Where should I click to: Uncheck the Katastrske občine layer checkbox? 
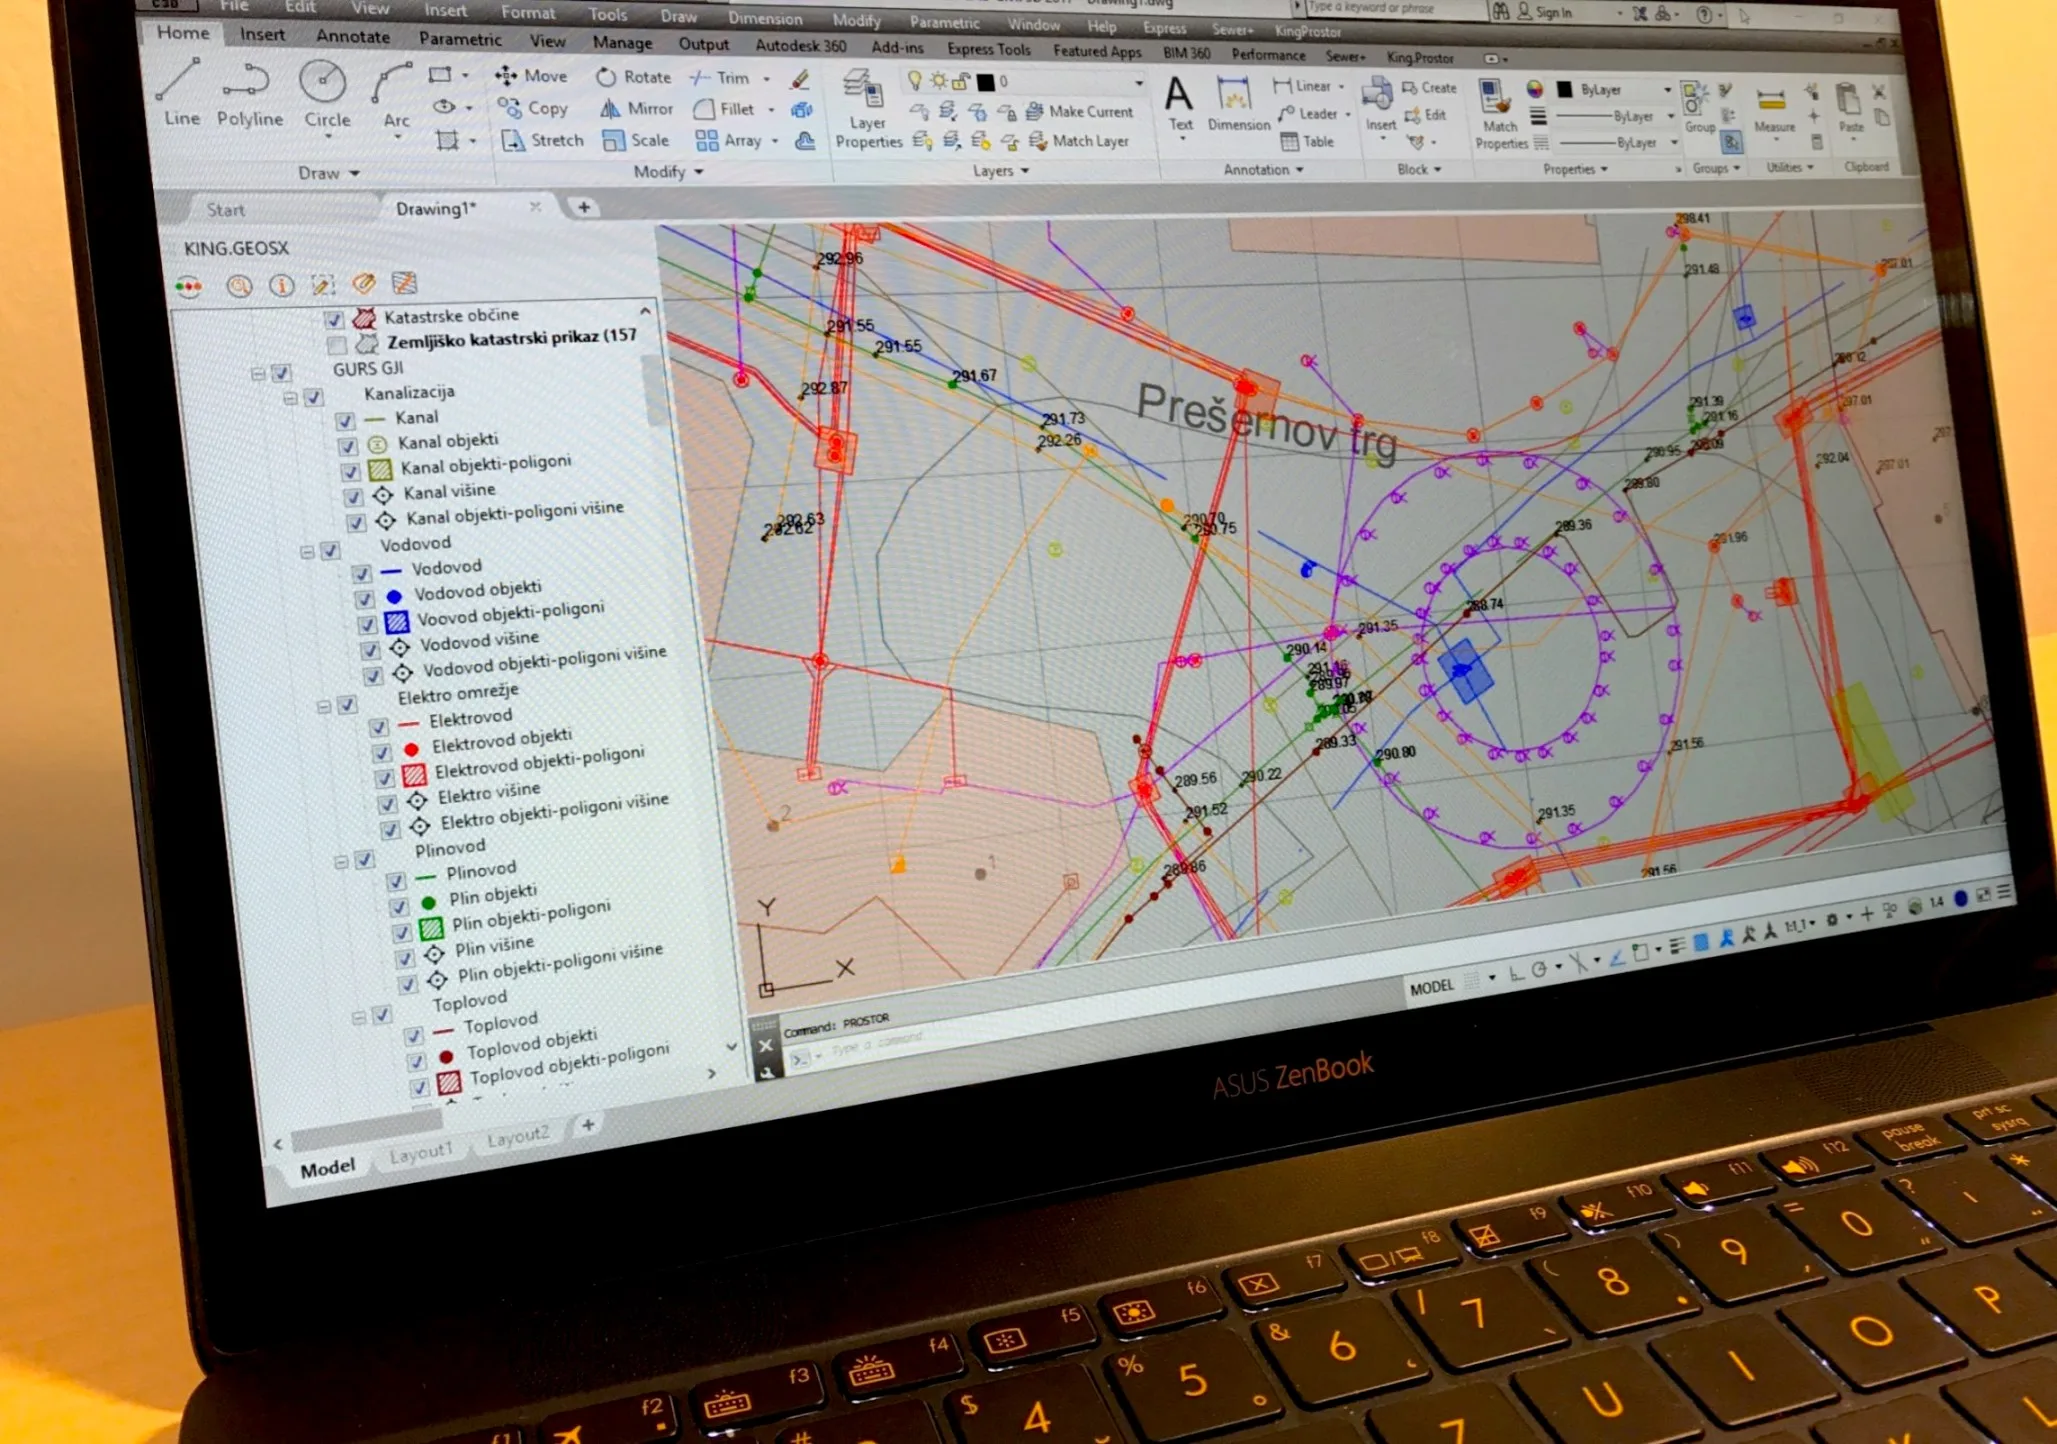point(334,320)
